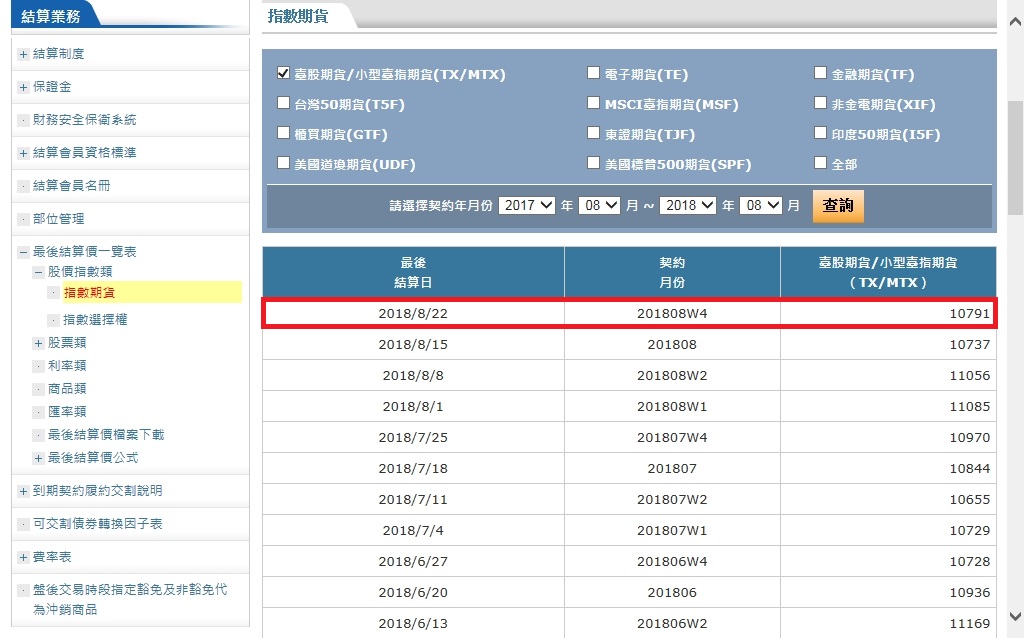The image size is (1024, 638).
Task: Select the 指數期貨 tab
Action: (298, 16)
